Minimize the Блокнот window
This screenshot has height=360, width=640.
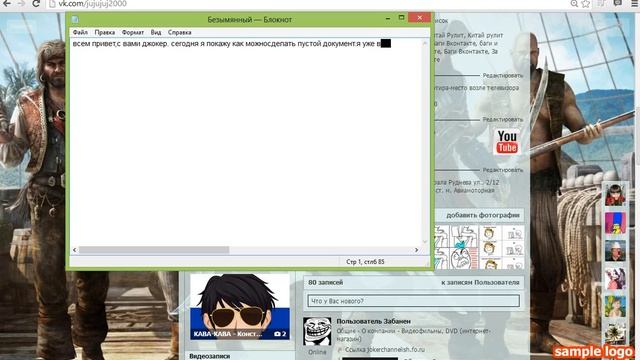tap(388, 18)
